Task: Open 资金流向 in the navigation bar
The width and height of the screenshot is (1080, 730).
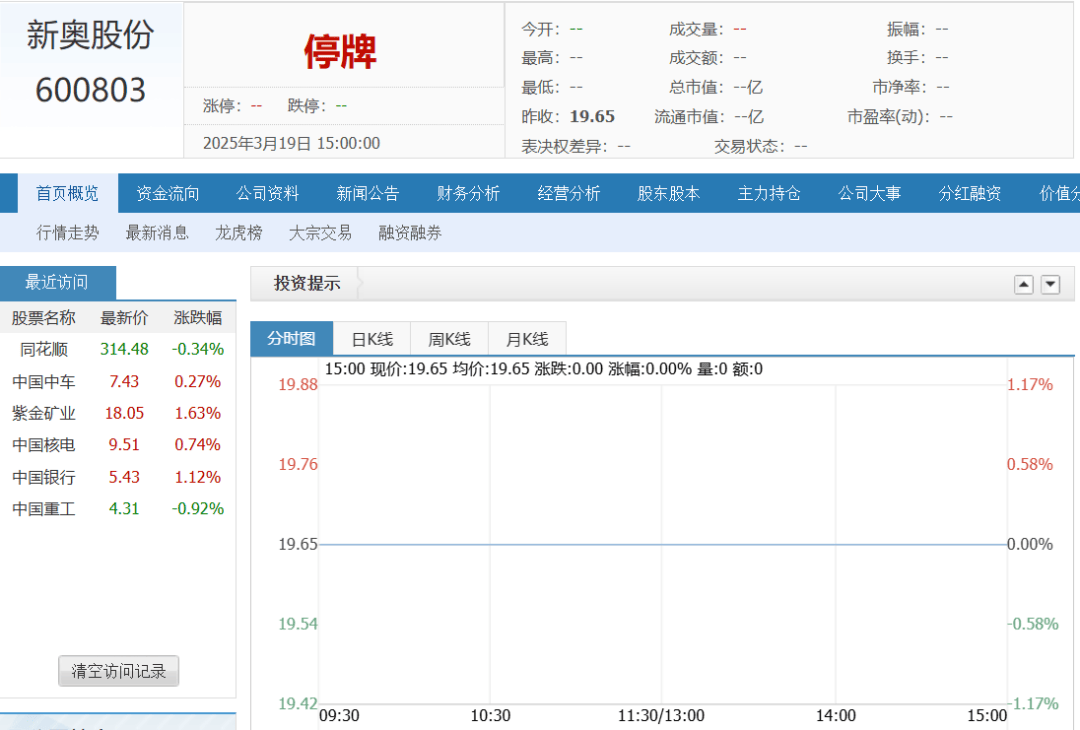Action: coord(168,194)
